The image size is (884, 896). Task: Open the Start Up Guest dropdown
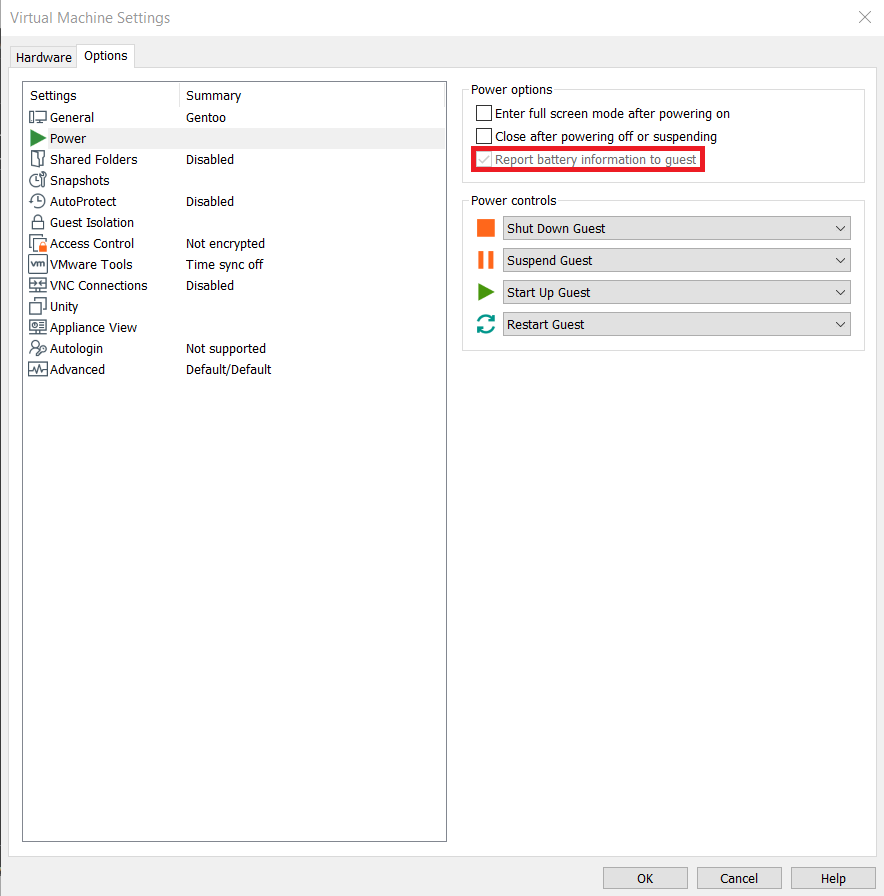tap(677, 292)
